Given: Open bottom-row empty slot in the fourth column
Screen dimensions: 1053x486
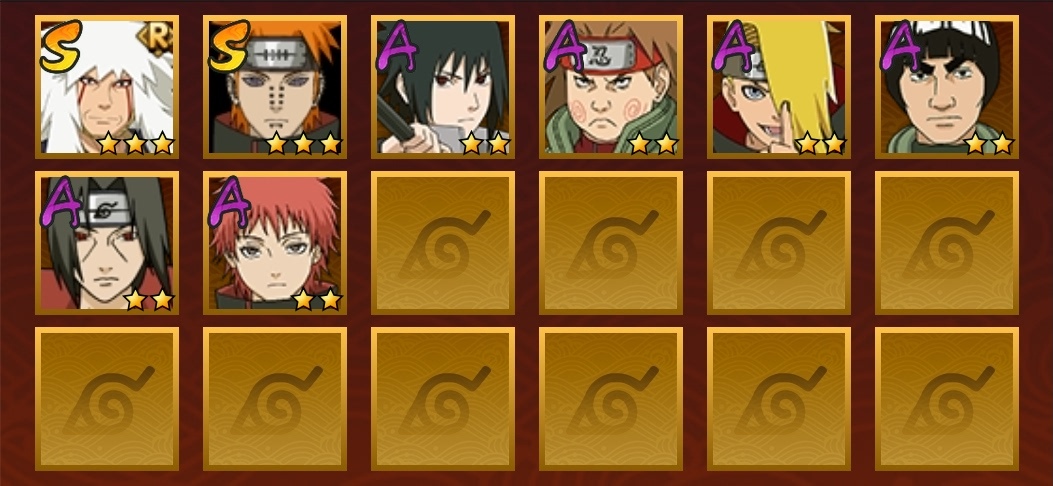Looking at the screenshot, I should (610, 399).
